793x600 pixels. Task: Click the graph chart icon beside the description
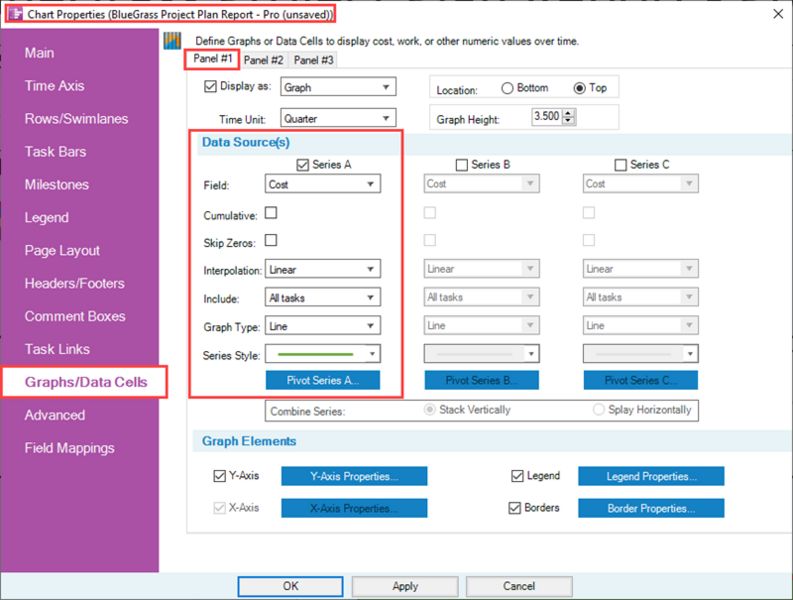(172, 41)
